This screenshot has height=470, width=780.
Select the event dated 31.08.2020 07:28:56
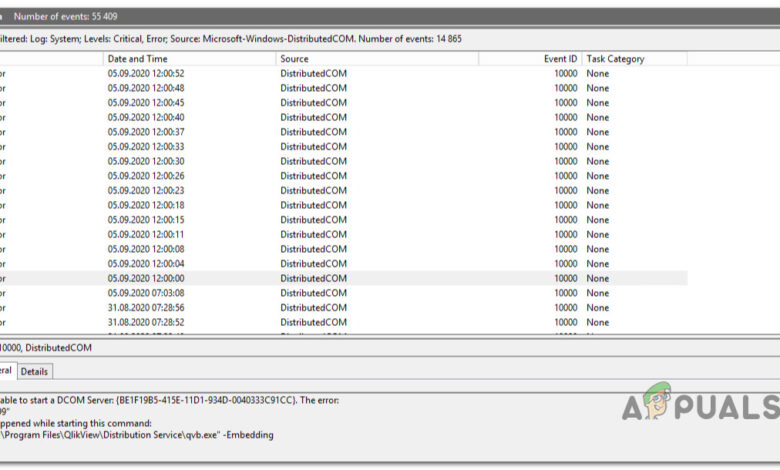click(344, 308)
